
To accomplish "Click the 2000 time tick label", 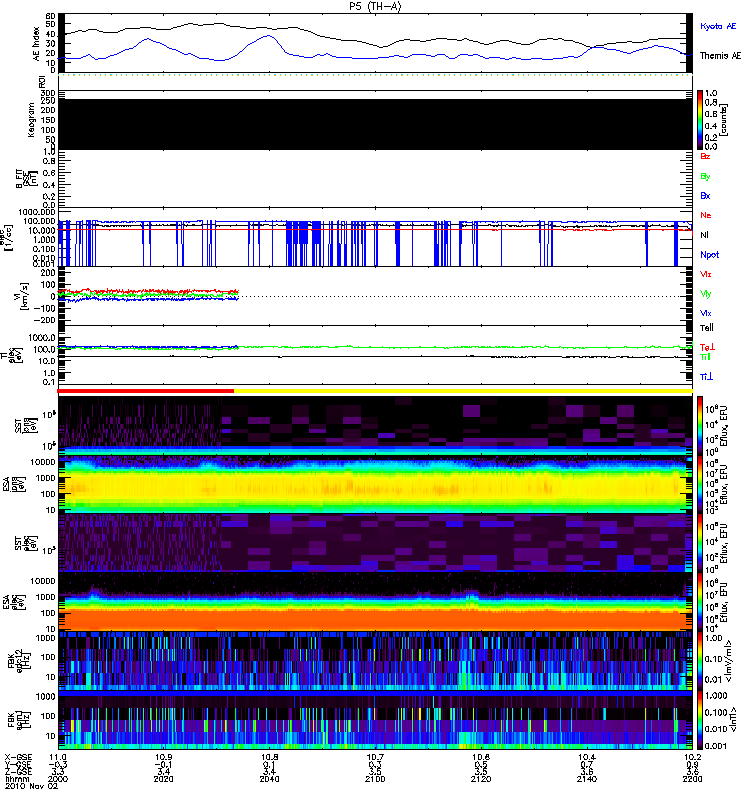I will pyautogui.click(x=58, y=779).
